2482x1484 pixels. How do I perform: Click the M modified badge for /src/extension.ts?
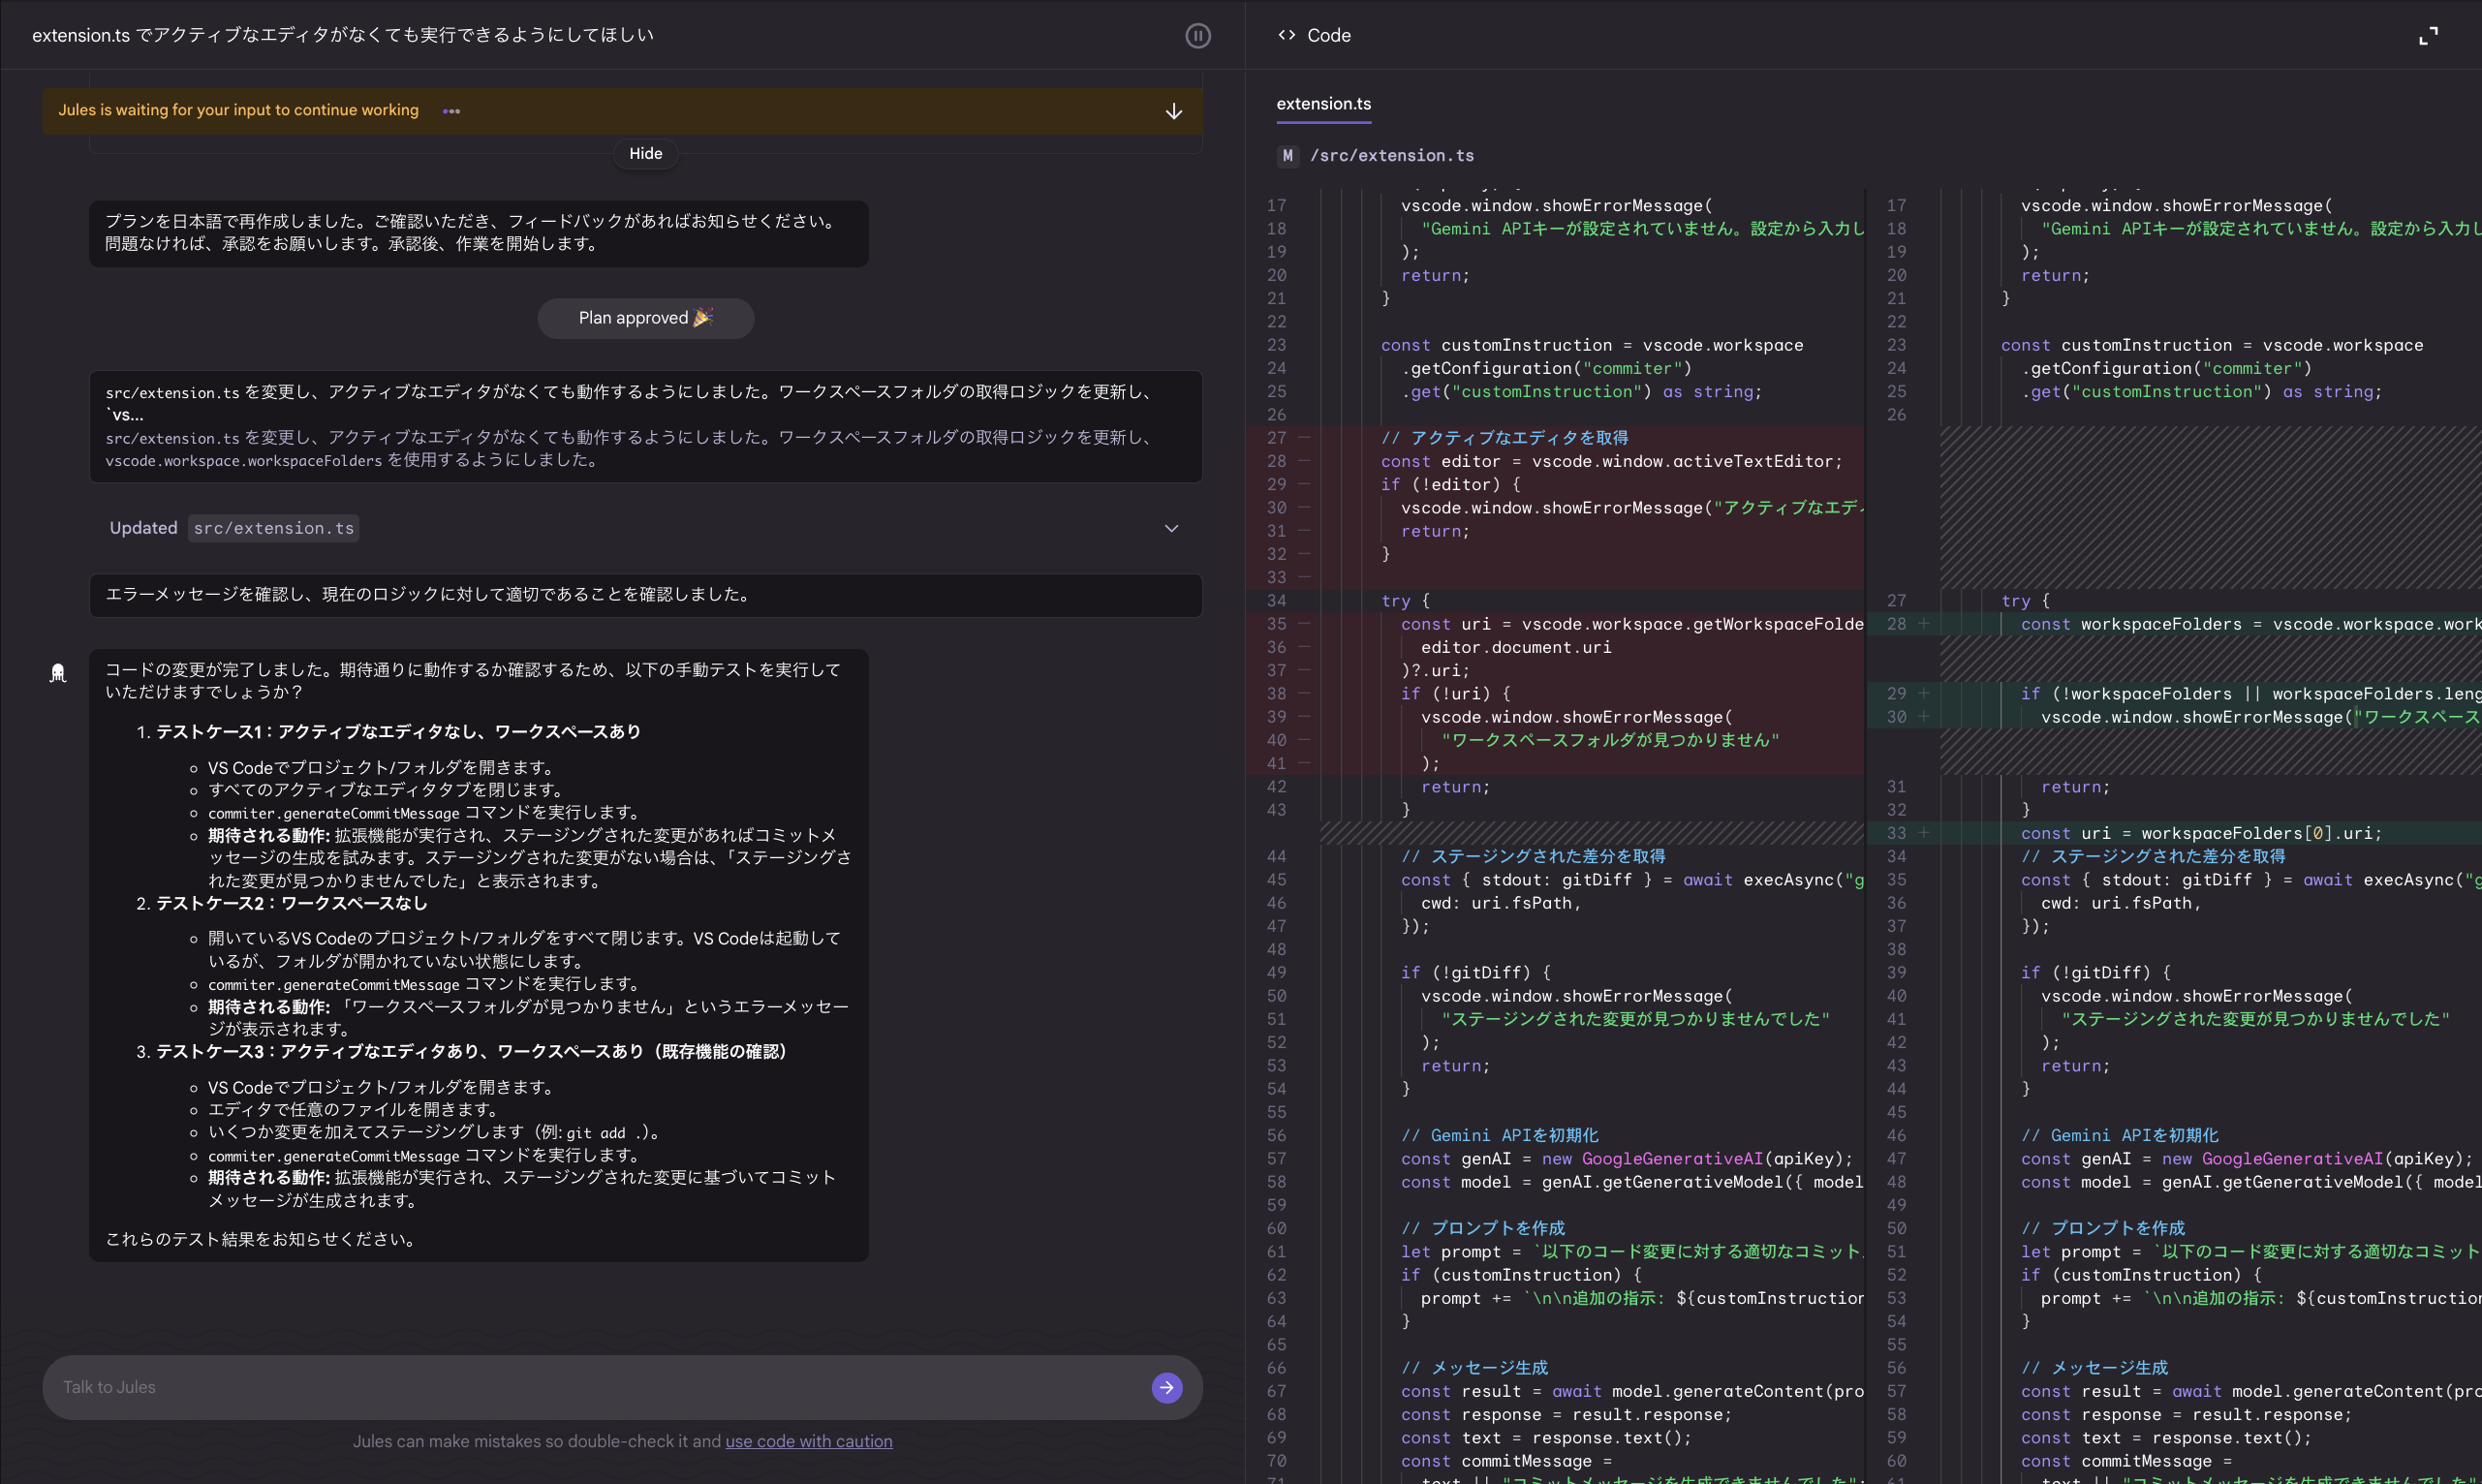coord(1288,155)
